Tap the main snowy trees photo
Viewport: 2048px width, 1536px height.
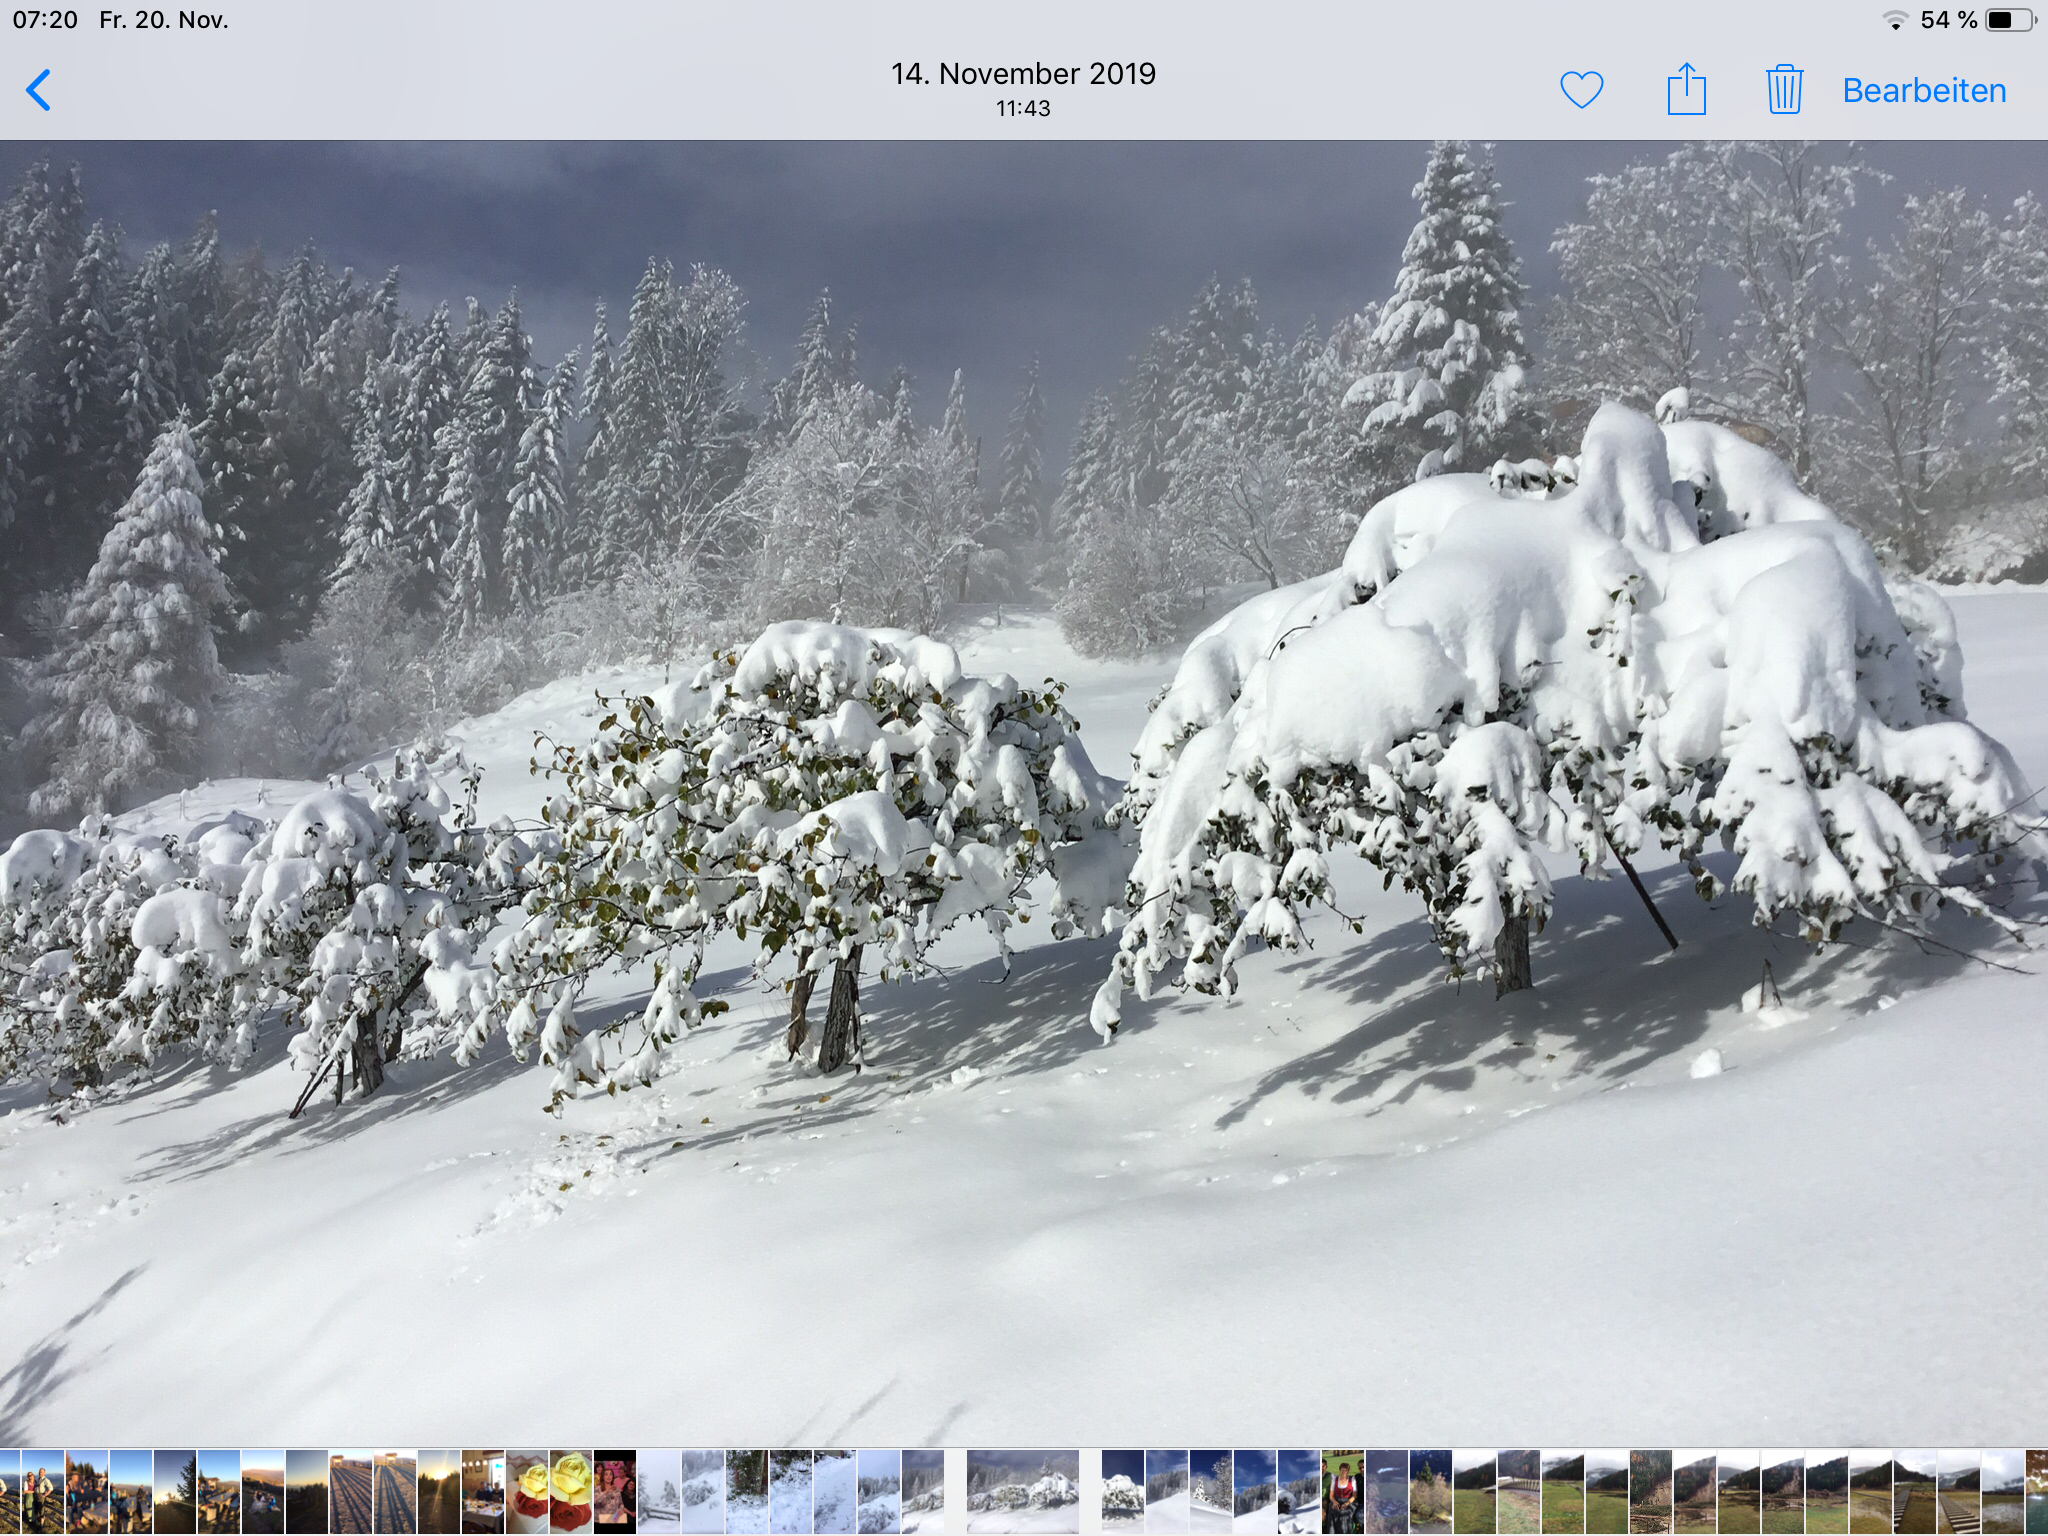coord(1024,793)
